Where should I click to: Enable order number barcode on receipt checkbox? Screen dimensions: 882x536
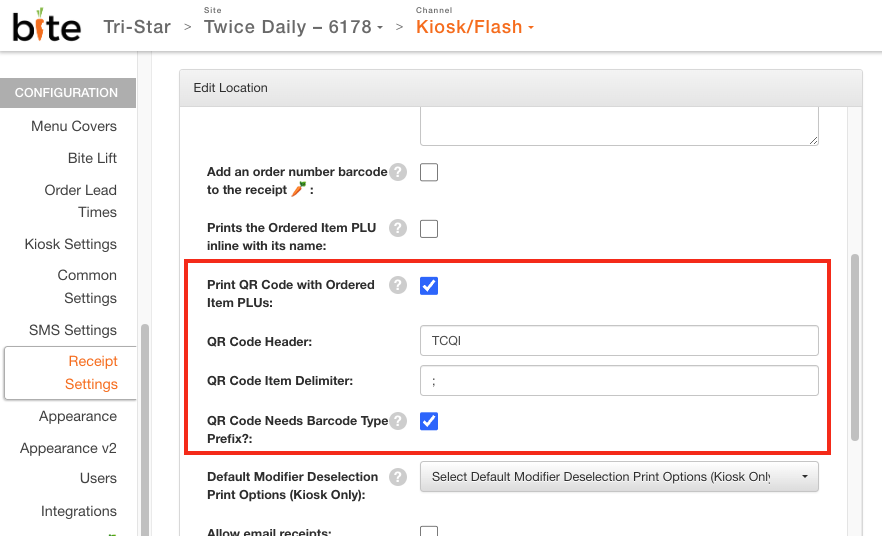click(x=429, y=172)
